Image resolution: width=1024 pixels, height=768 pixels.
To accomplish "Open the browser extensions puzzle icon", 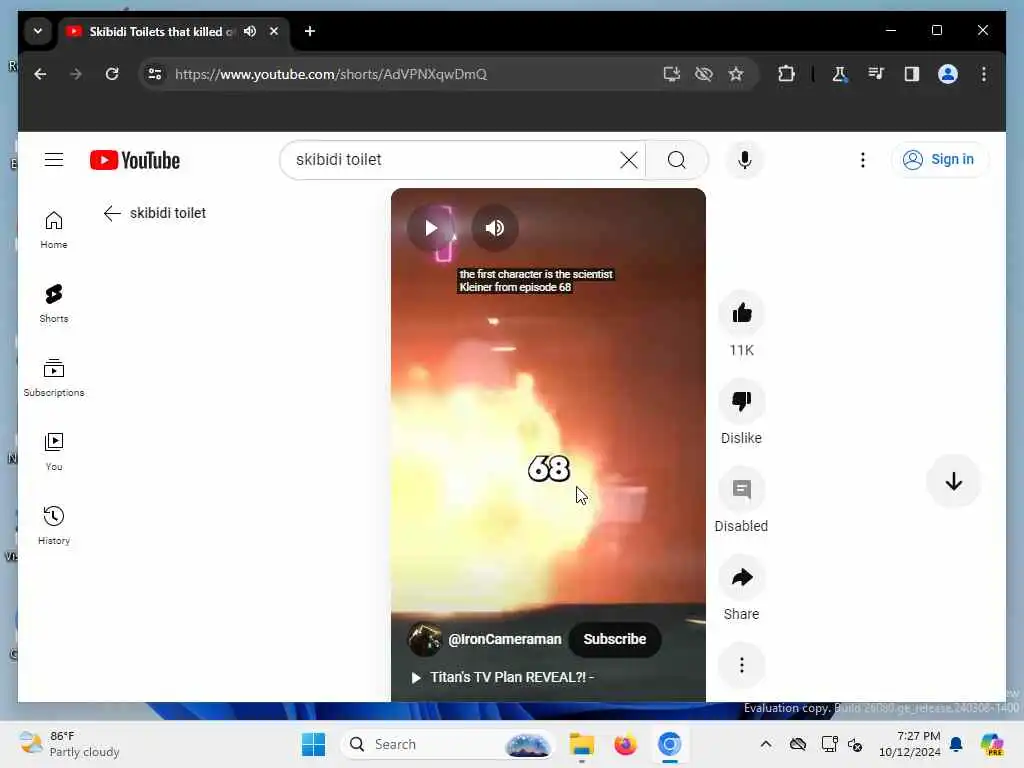I will (786, 74).
